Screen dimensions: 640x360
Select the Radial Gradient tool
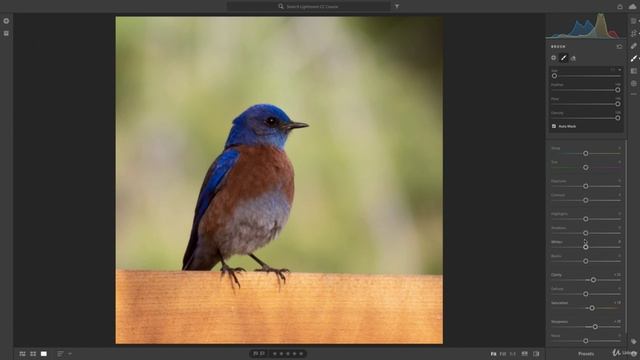coord(633,83)
